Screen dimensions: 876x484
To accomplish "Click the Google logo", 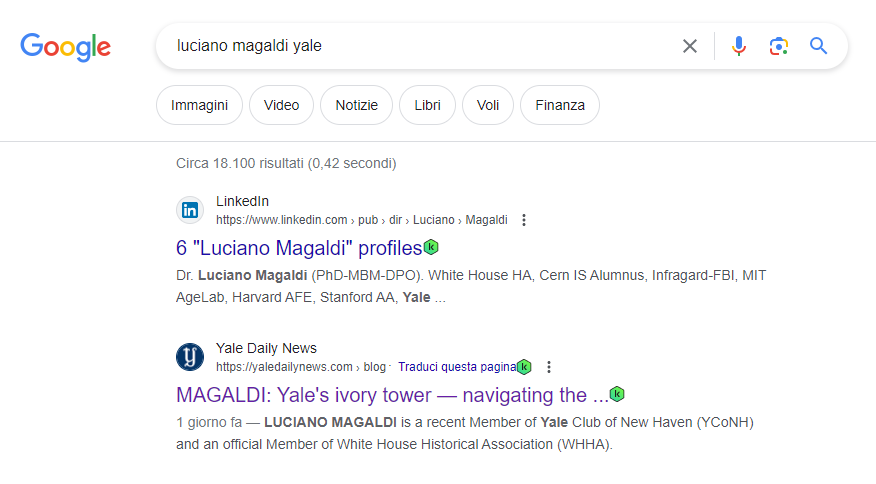I will point(65,47).
